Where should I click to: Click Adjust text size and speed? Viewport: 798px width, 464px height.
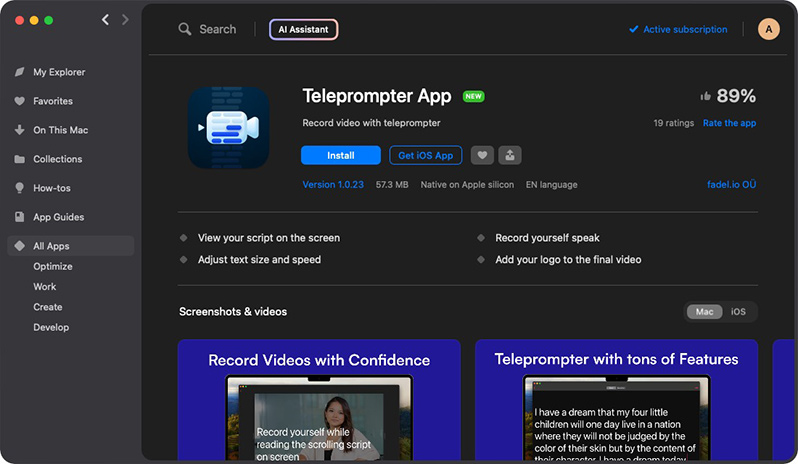(259, 260)
